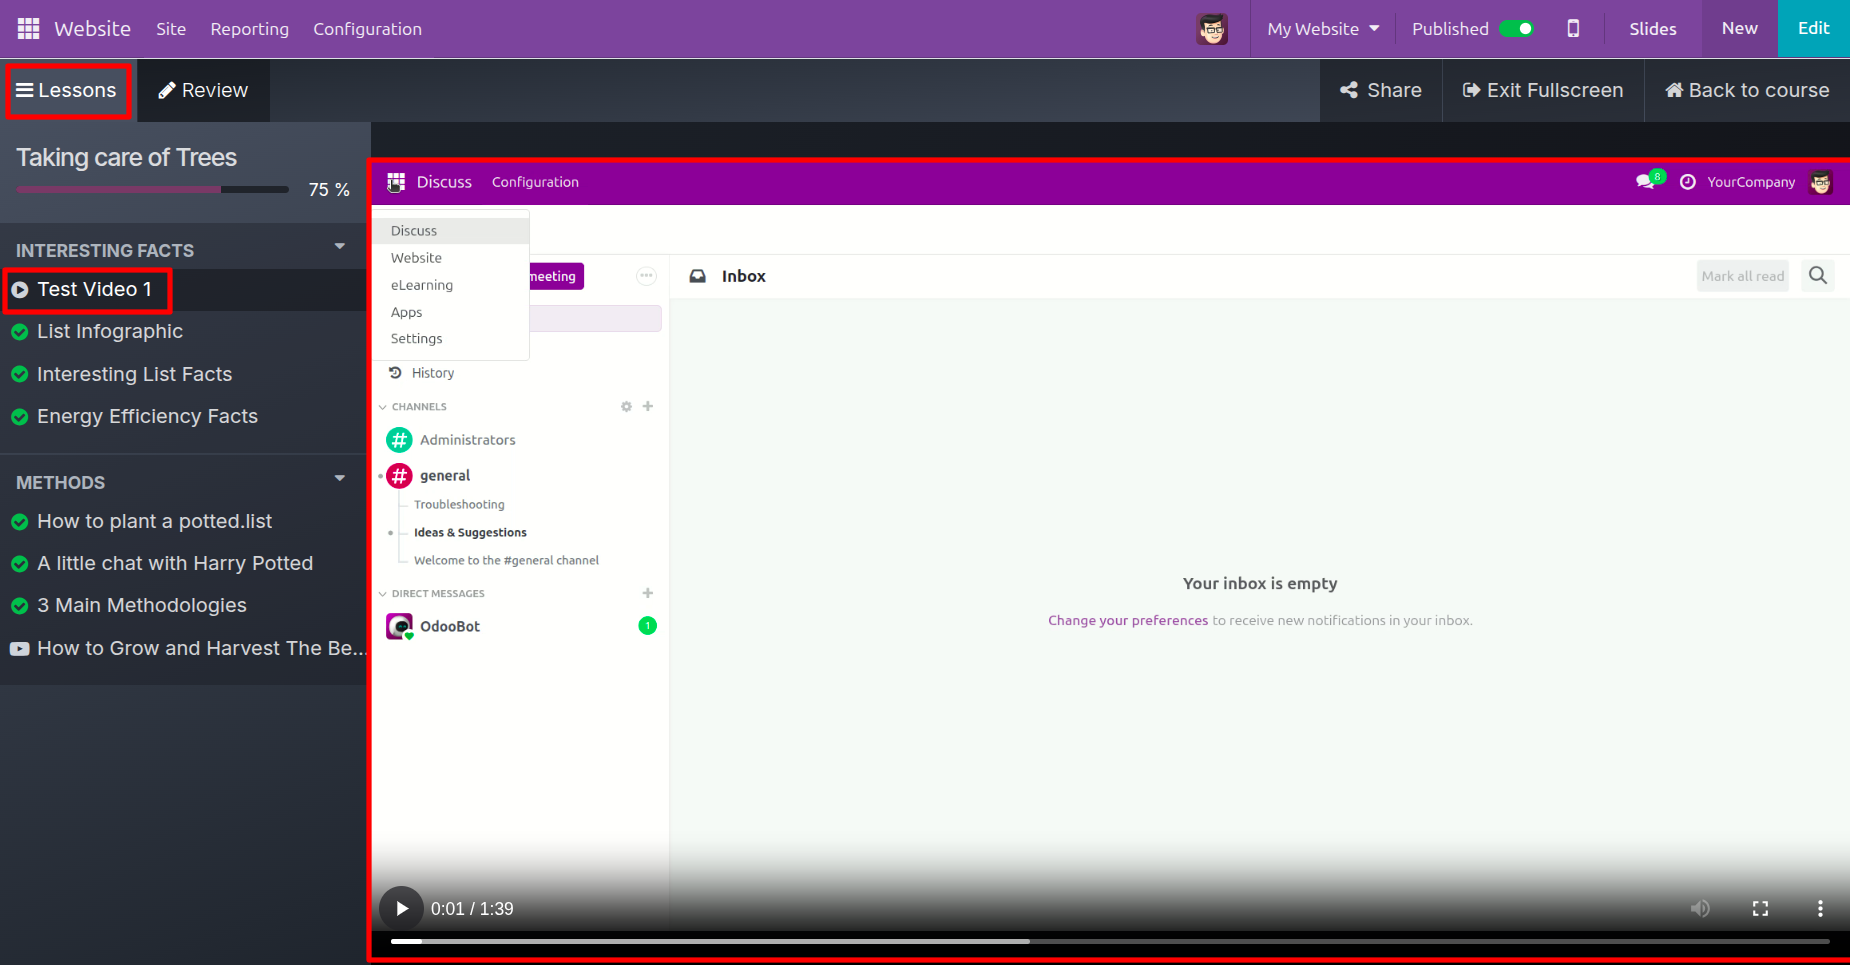Click the Website app name
Image resolution: width=1850 pixels, height=965 pixels.
coord(92,29)
